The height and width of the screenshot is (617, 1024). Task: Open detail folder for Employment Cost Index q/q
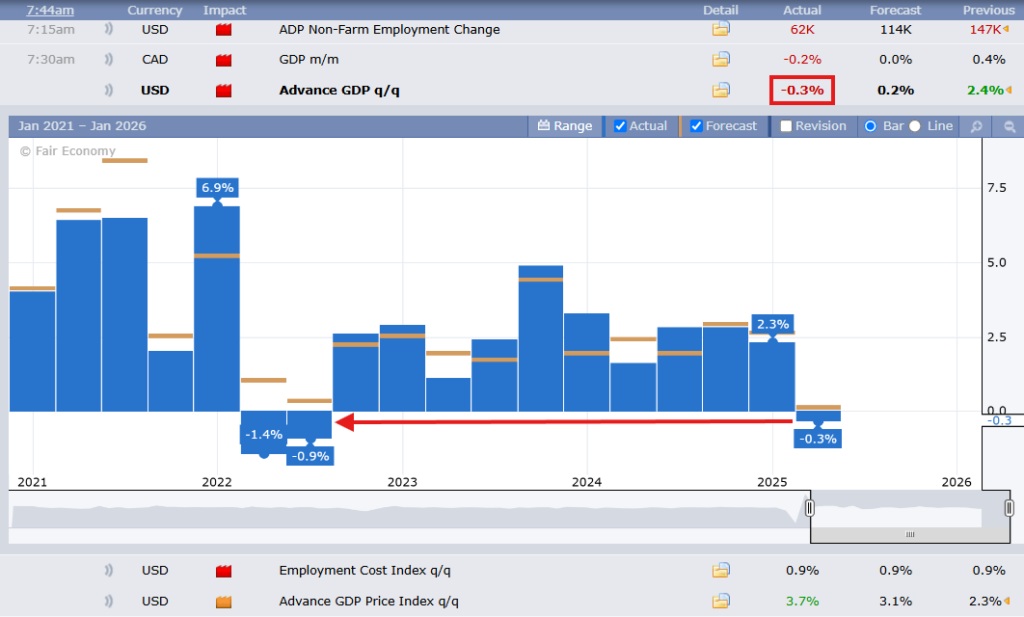[721, 571]
